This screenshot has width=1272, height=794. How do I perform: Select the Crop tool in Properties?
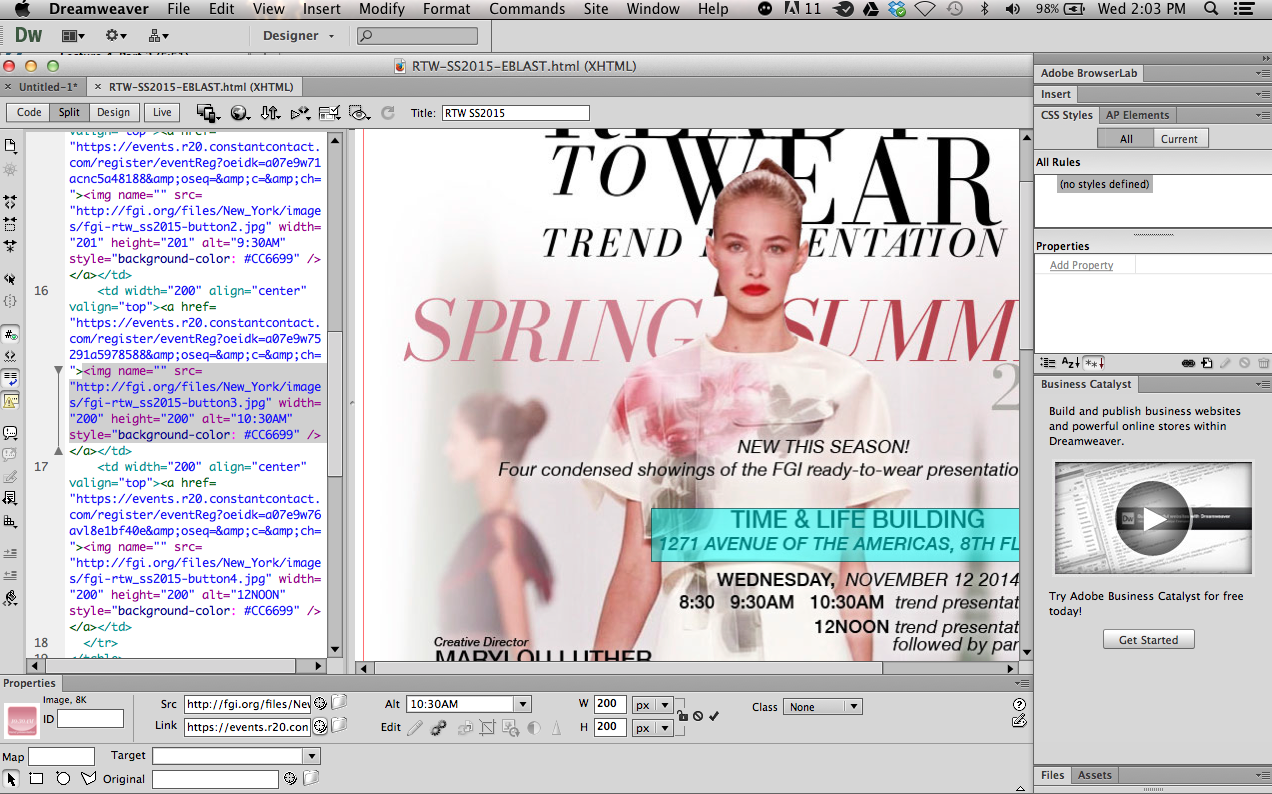click(487, 728)
